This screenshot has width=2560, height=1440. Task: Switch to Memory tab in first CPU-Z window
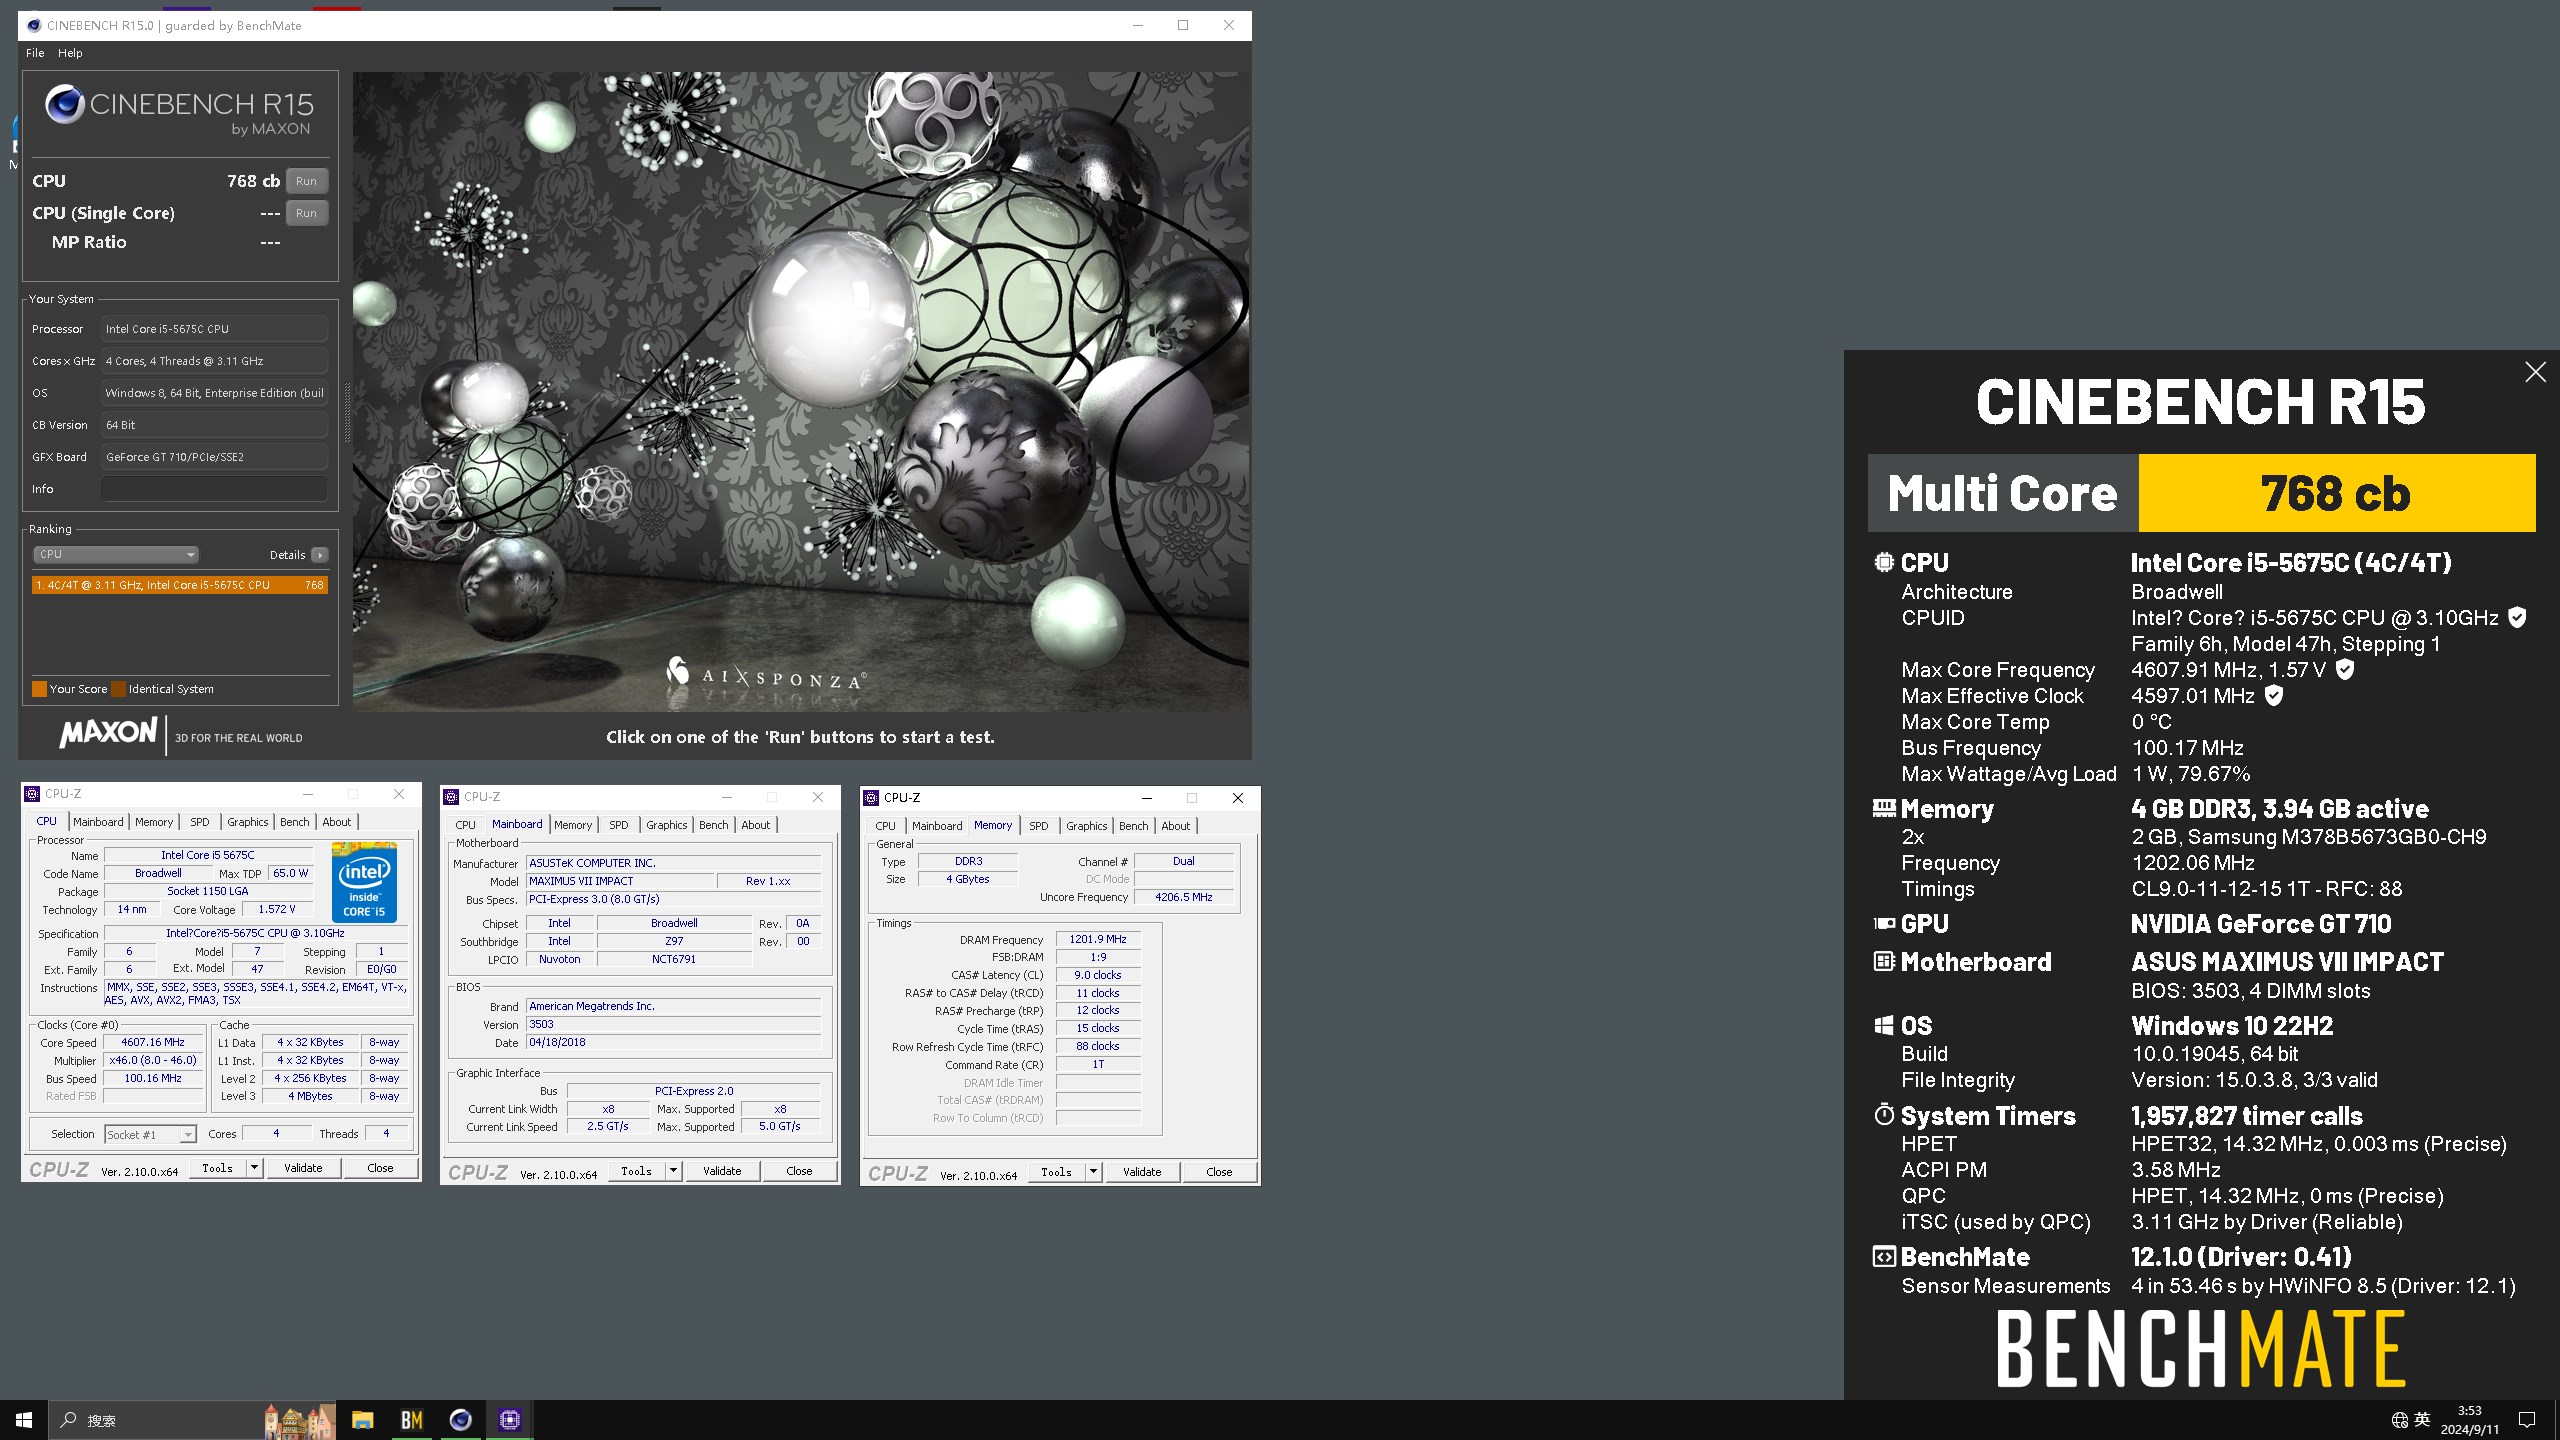(154, 822)
